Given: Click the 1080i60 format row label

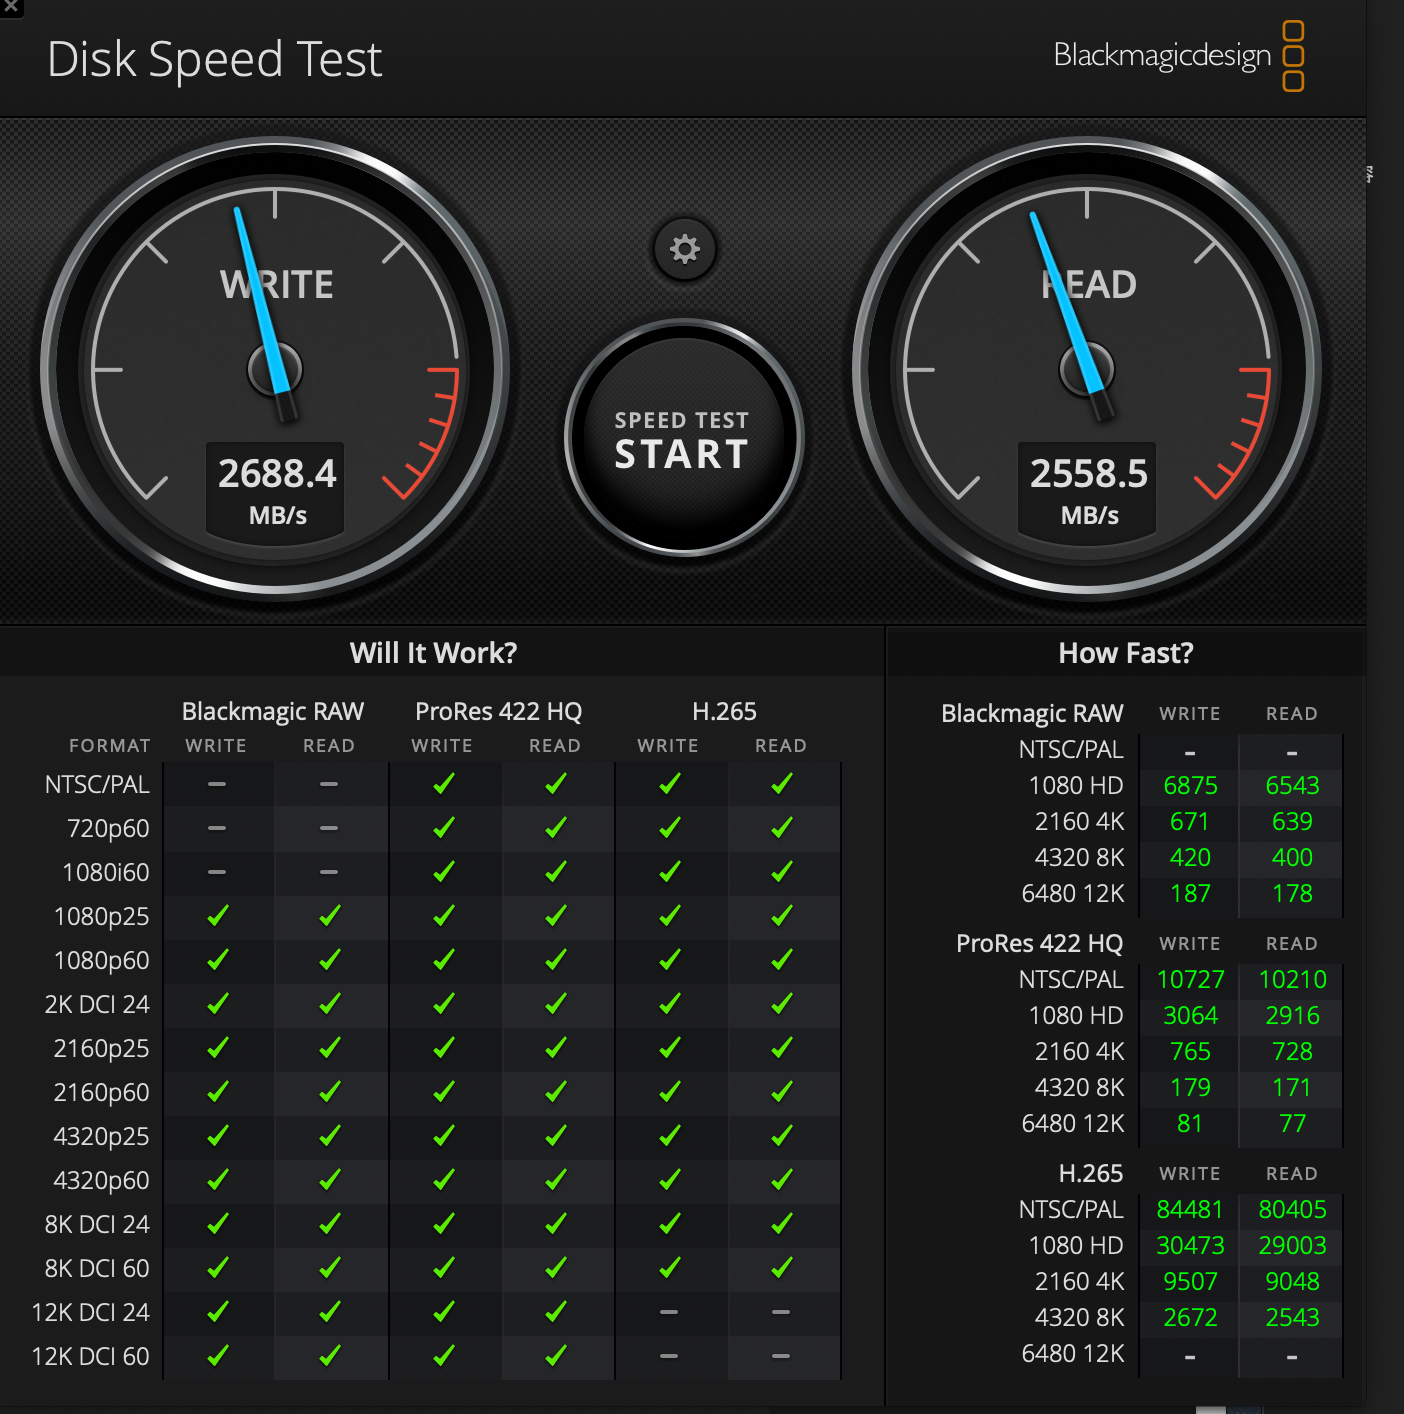Looking at the screenshot, I should tap(106, 873).
